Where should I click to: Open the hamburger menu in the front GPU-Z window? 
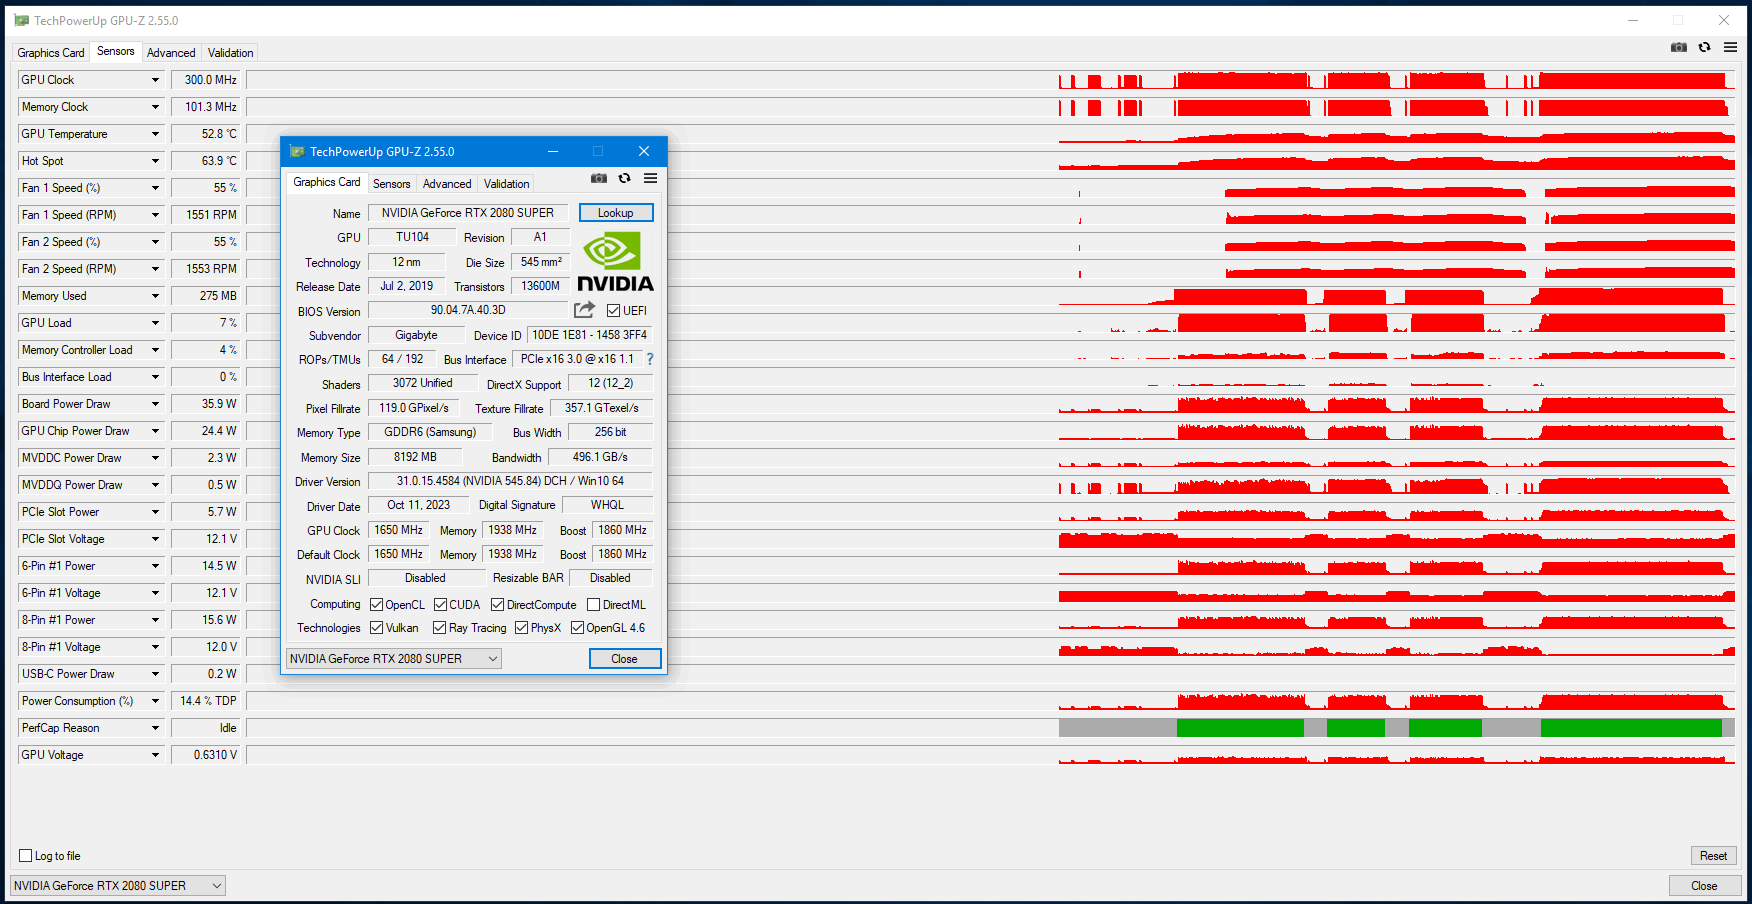[x=651, y=178]
